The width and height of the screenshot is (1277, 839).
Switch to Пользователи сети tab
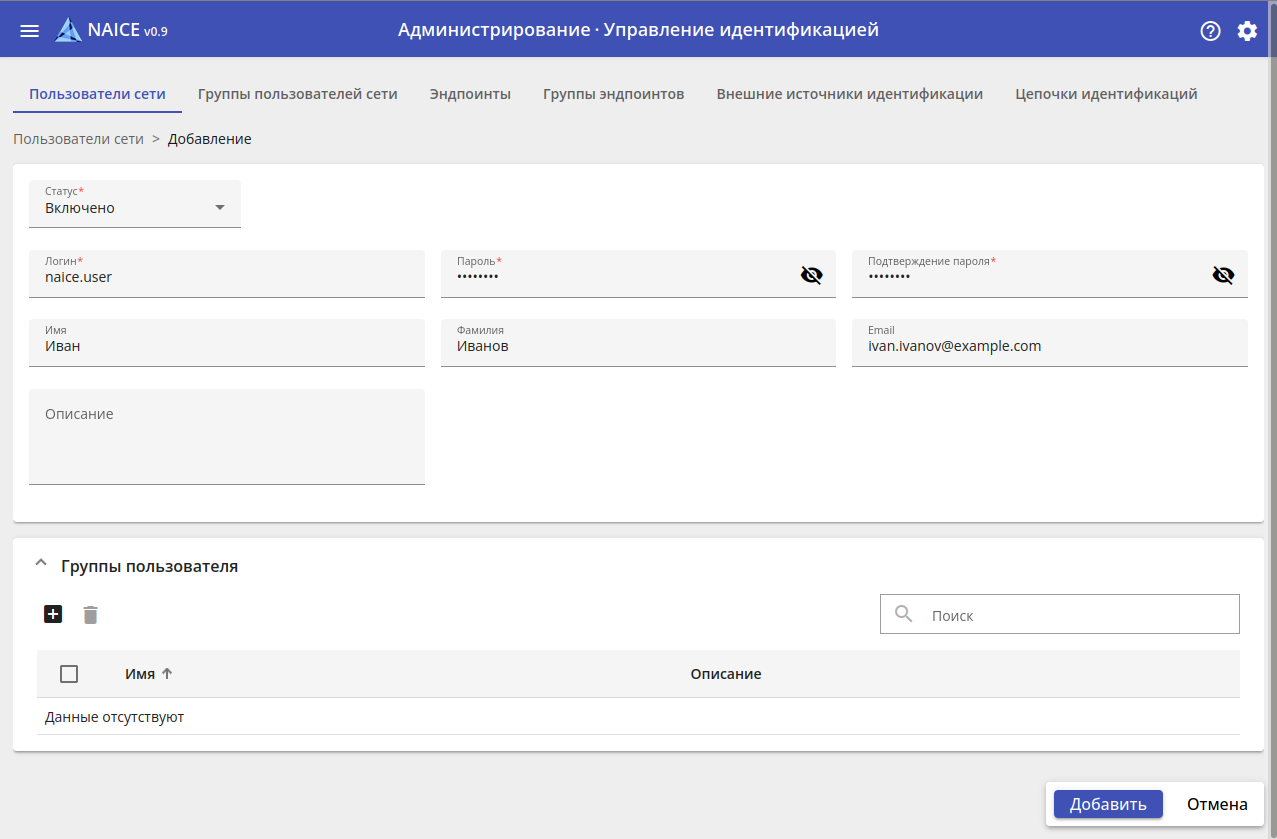click(97, 94)
